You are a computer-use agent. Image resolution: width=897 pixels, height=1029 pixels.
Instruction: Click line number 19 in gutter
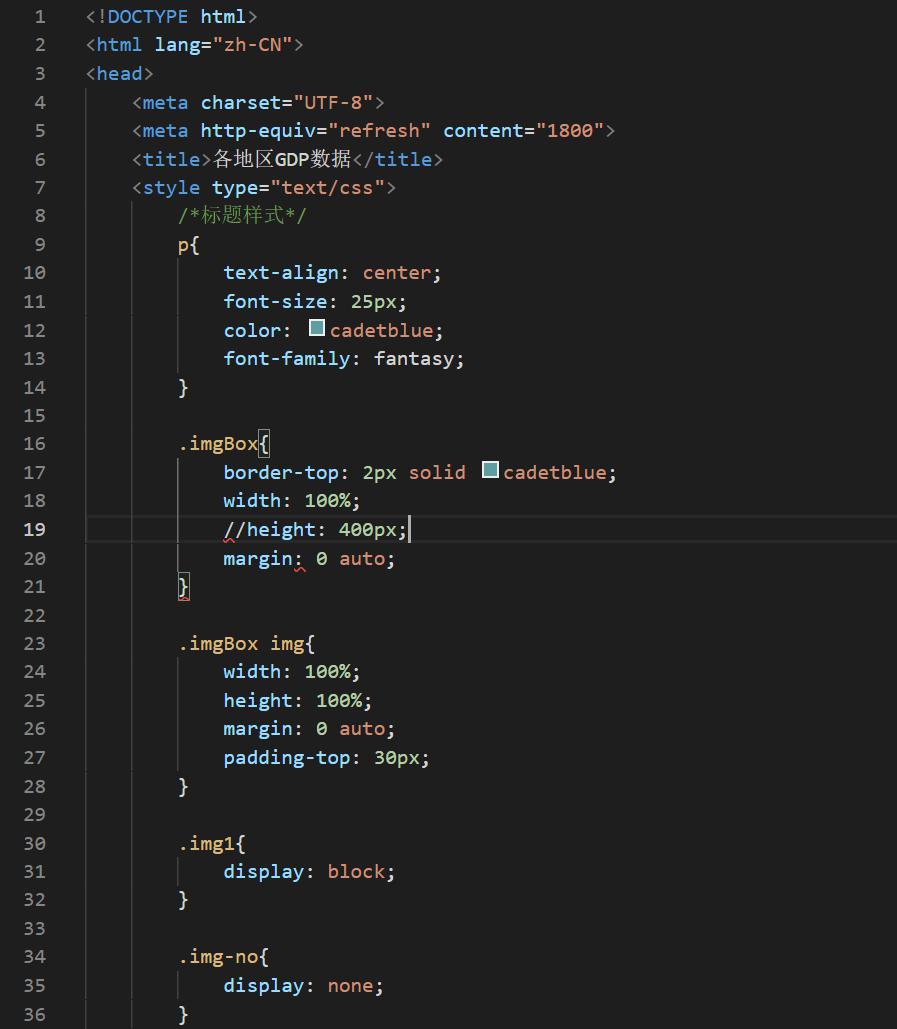click(34, 530)
